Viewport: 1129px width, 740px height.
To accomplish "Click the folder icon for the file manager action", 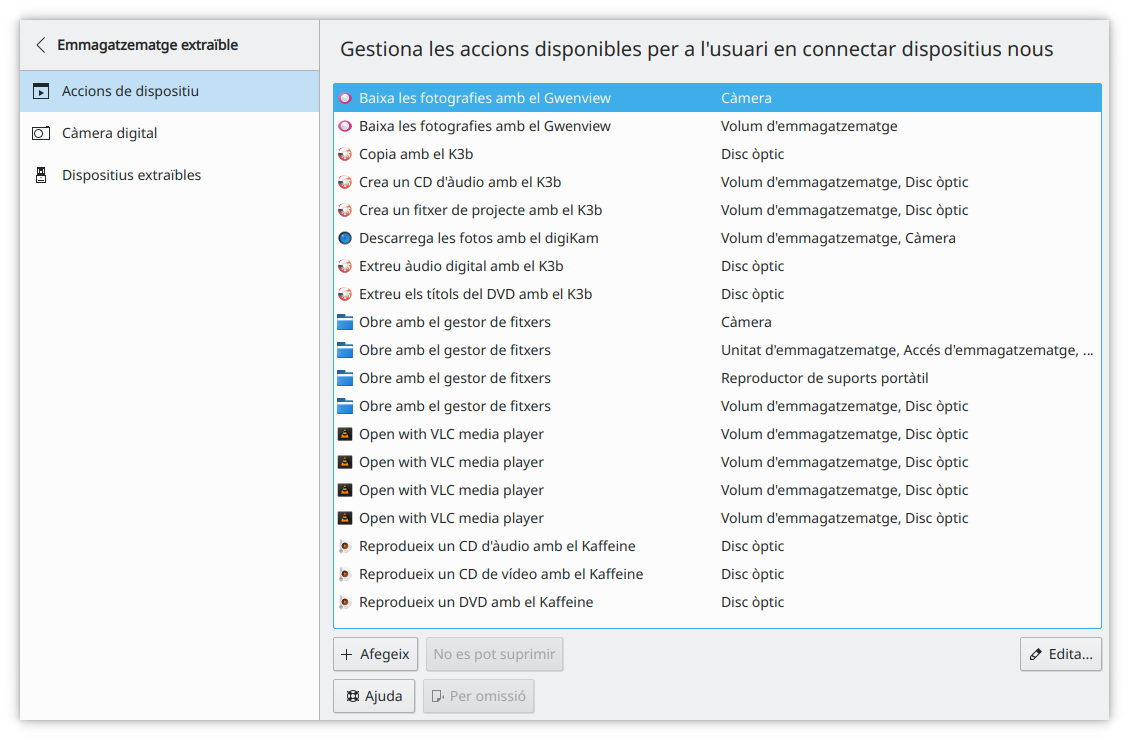I will point(345,321).
